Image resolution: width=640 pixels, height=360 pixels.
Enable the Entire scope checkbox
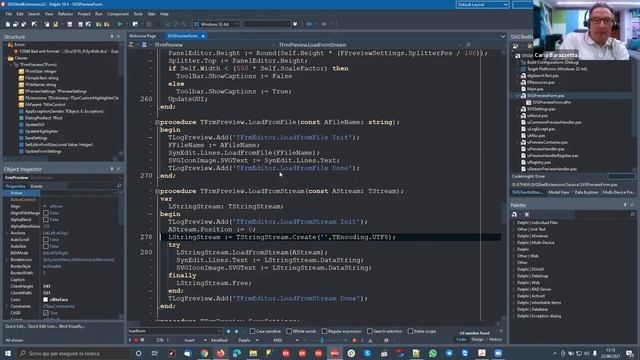pos(410,331)
